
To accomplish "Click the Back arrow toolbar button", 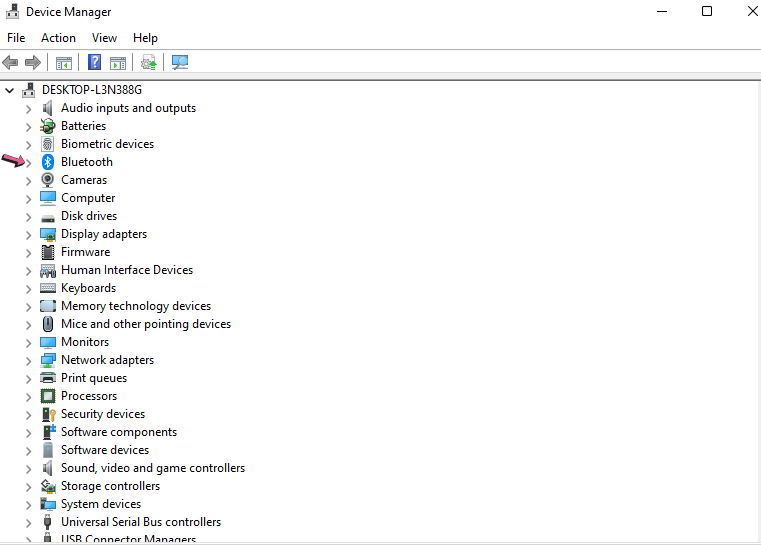I will pos(10,63).
